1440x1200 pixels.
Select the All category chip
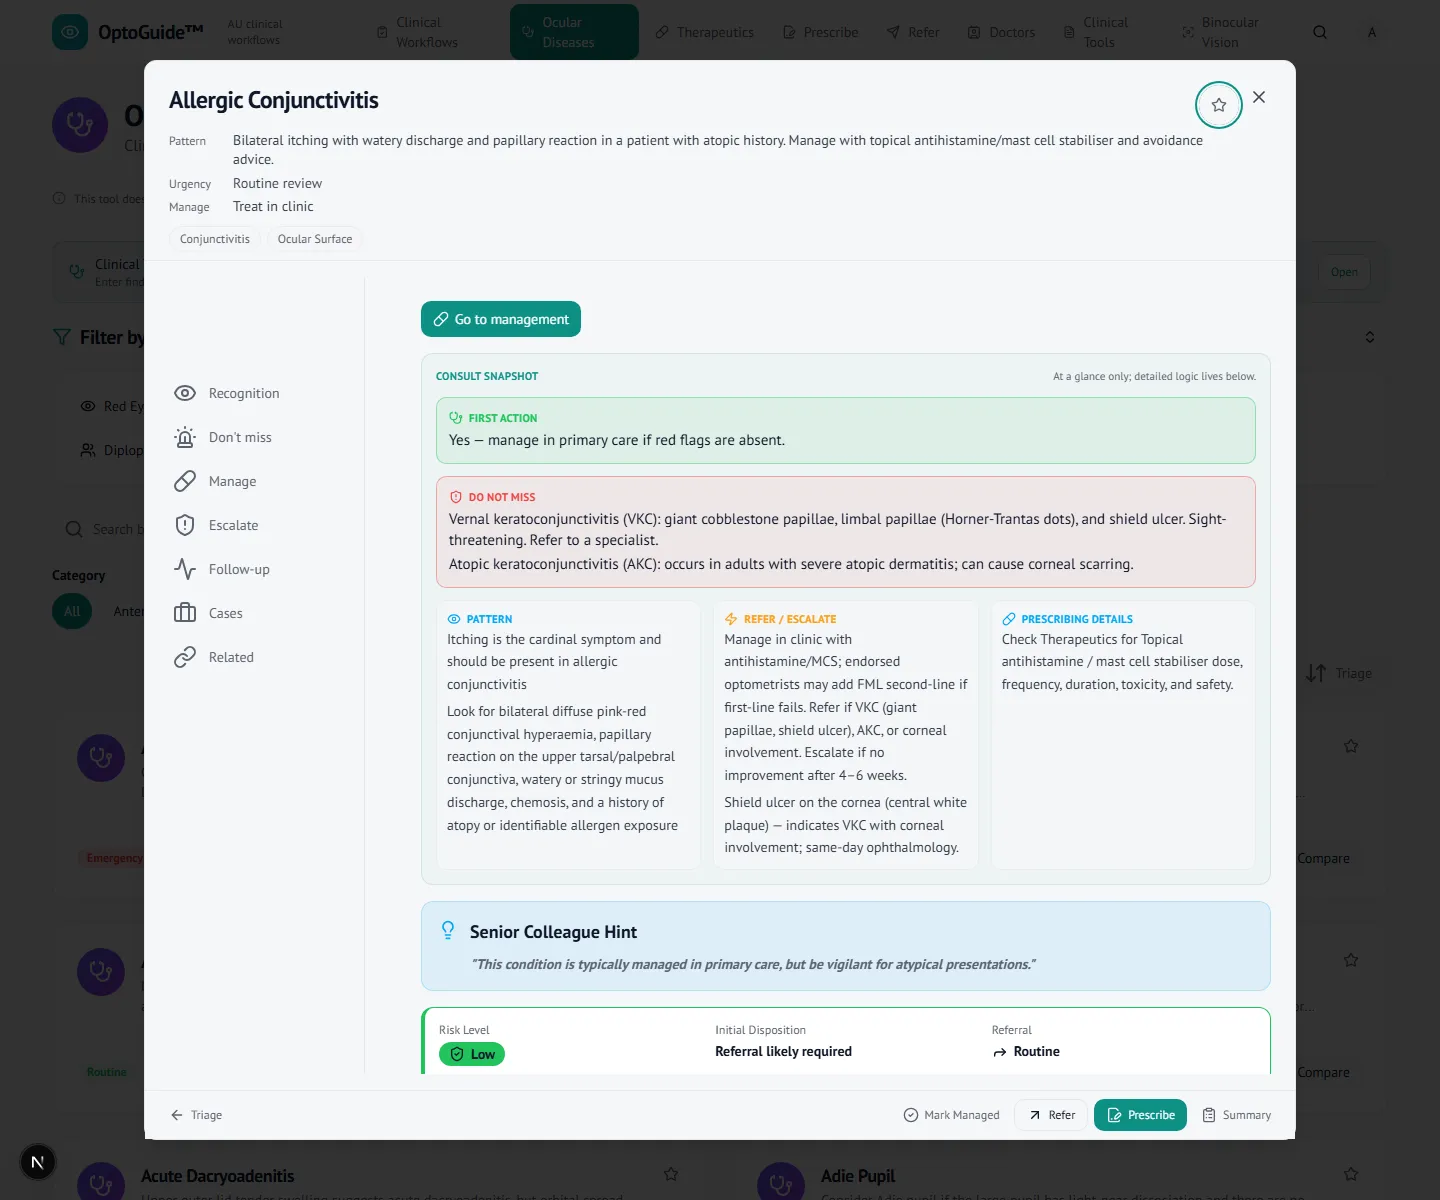pos(72,611)
